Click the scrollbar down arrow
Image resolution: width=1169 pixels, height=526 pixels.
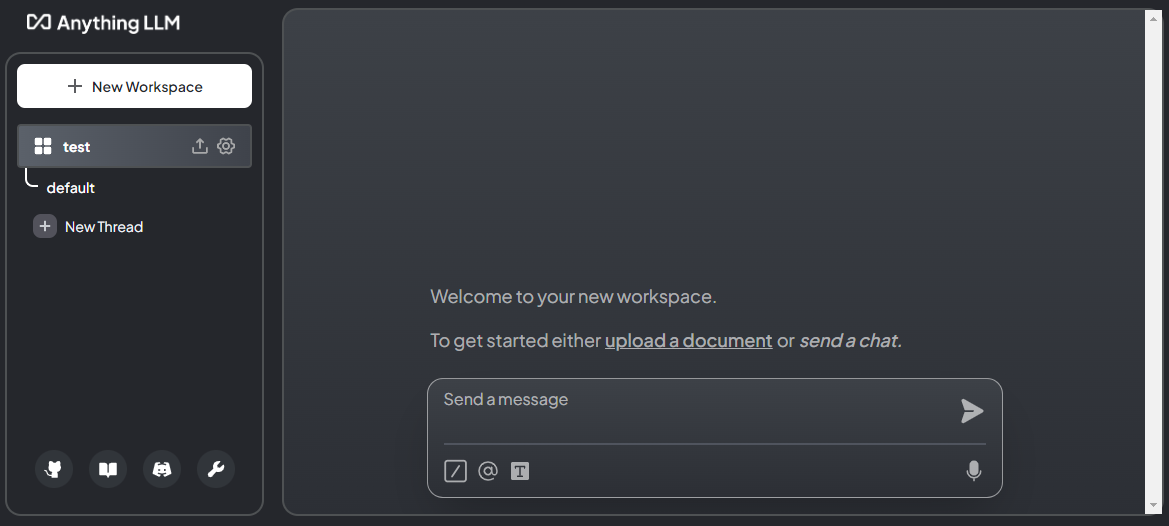(x=1153, y=507)
